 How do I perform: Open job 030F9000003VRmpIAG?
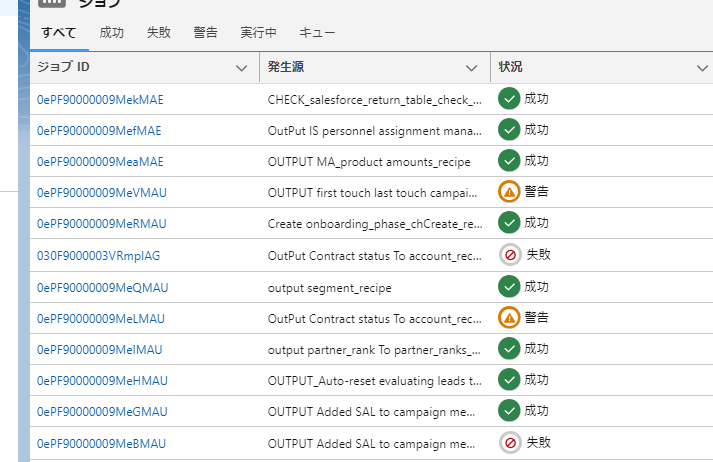[99, 256]
